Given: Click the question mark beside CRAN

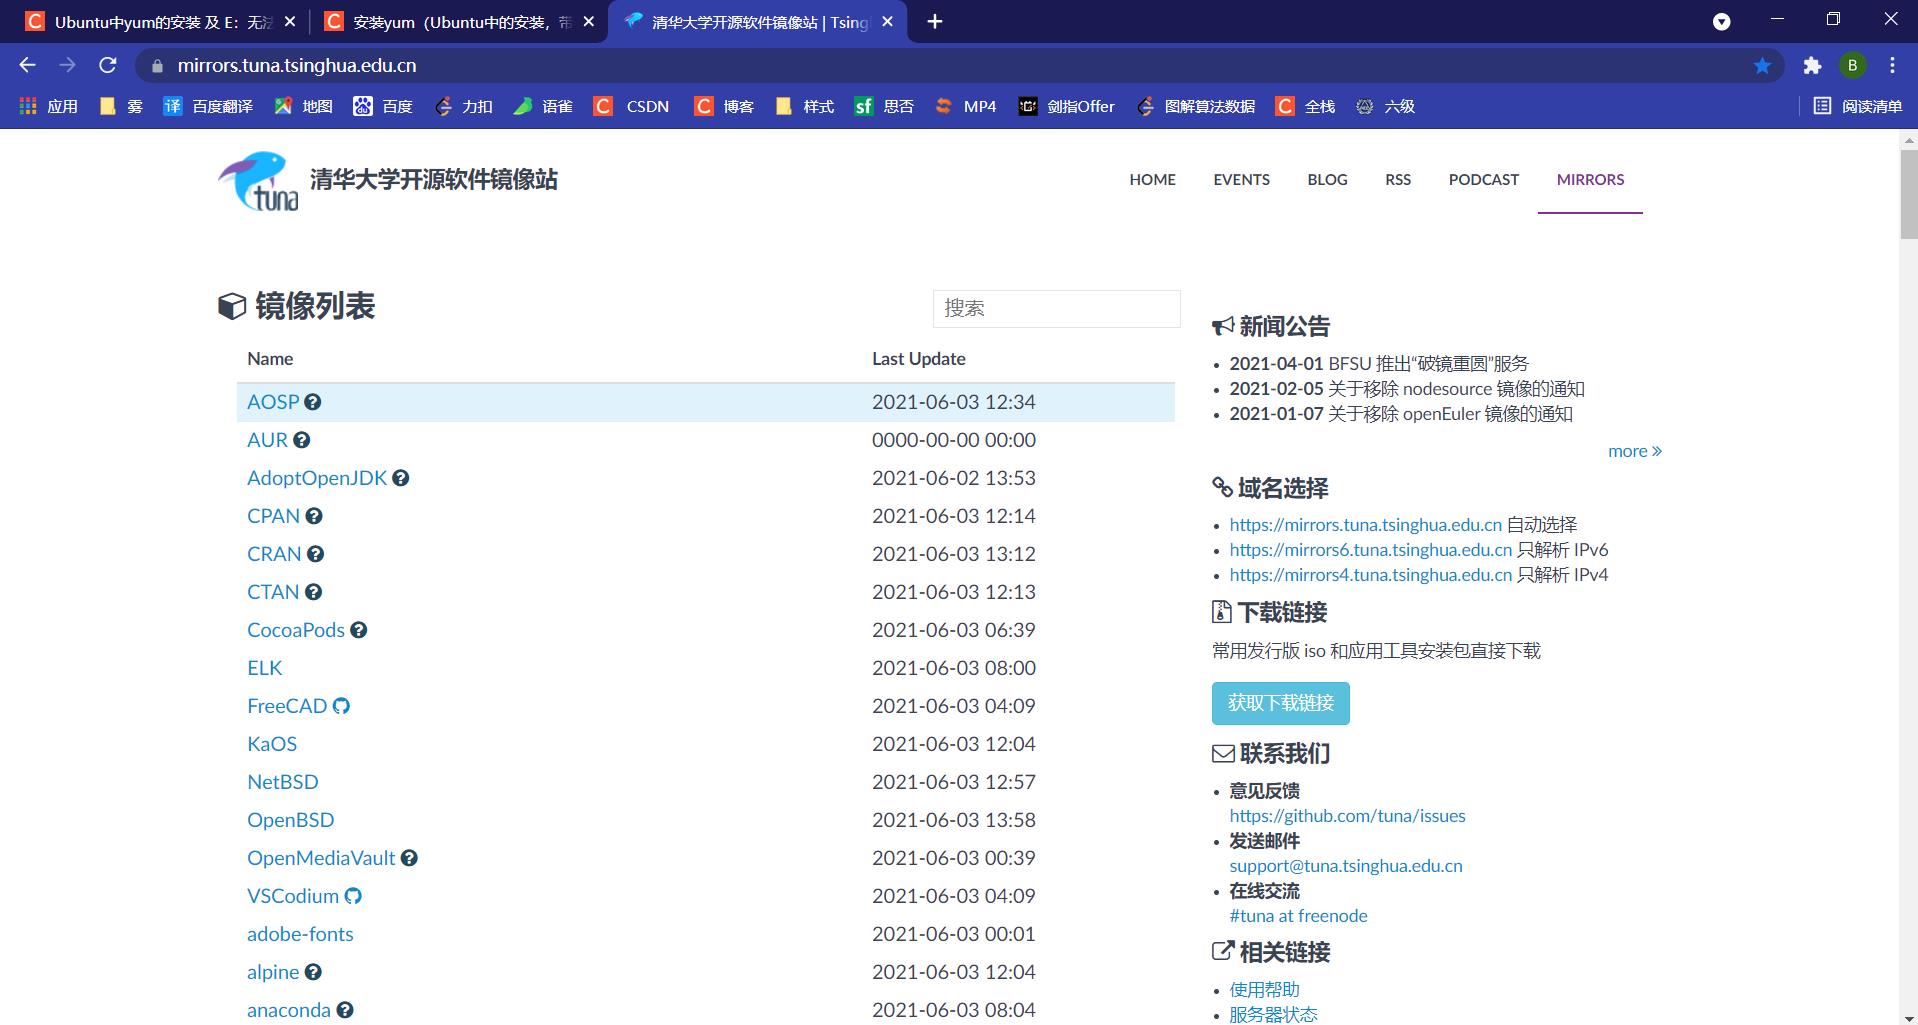Looking at the screenshot, I should click(315, 554).
